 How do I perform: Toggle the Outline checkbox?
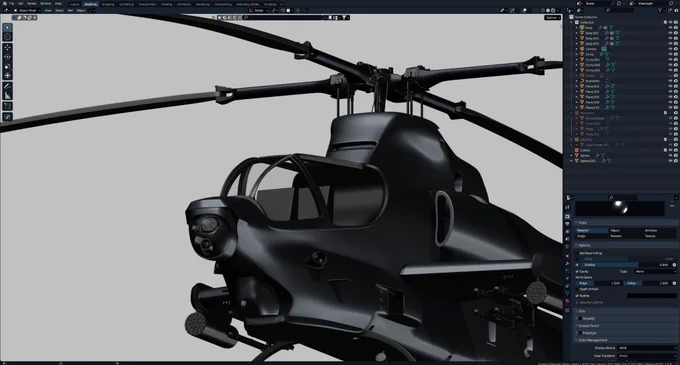point(577,296)
